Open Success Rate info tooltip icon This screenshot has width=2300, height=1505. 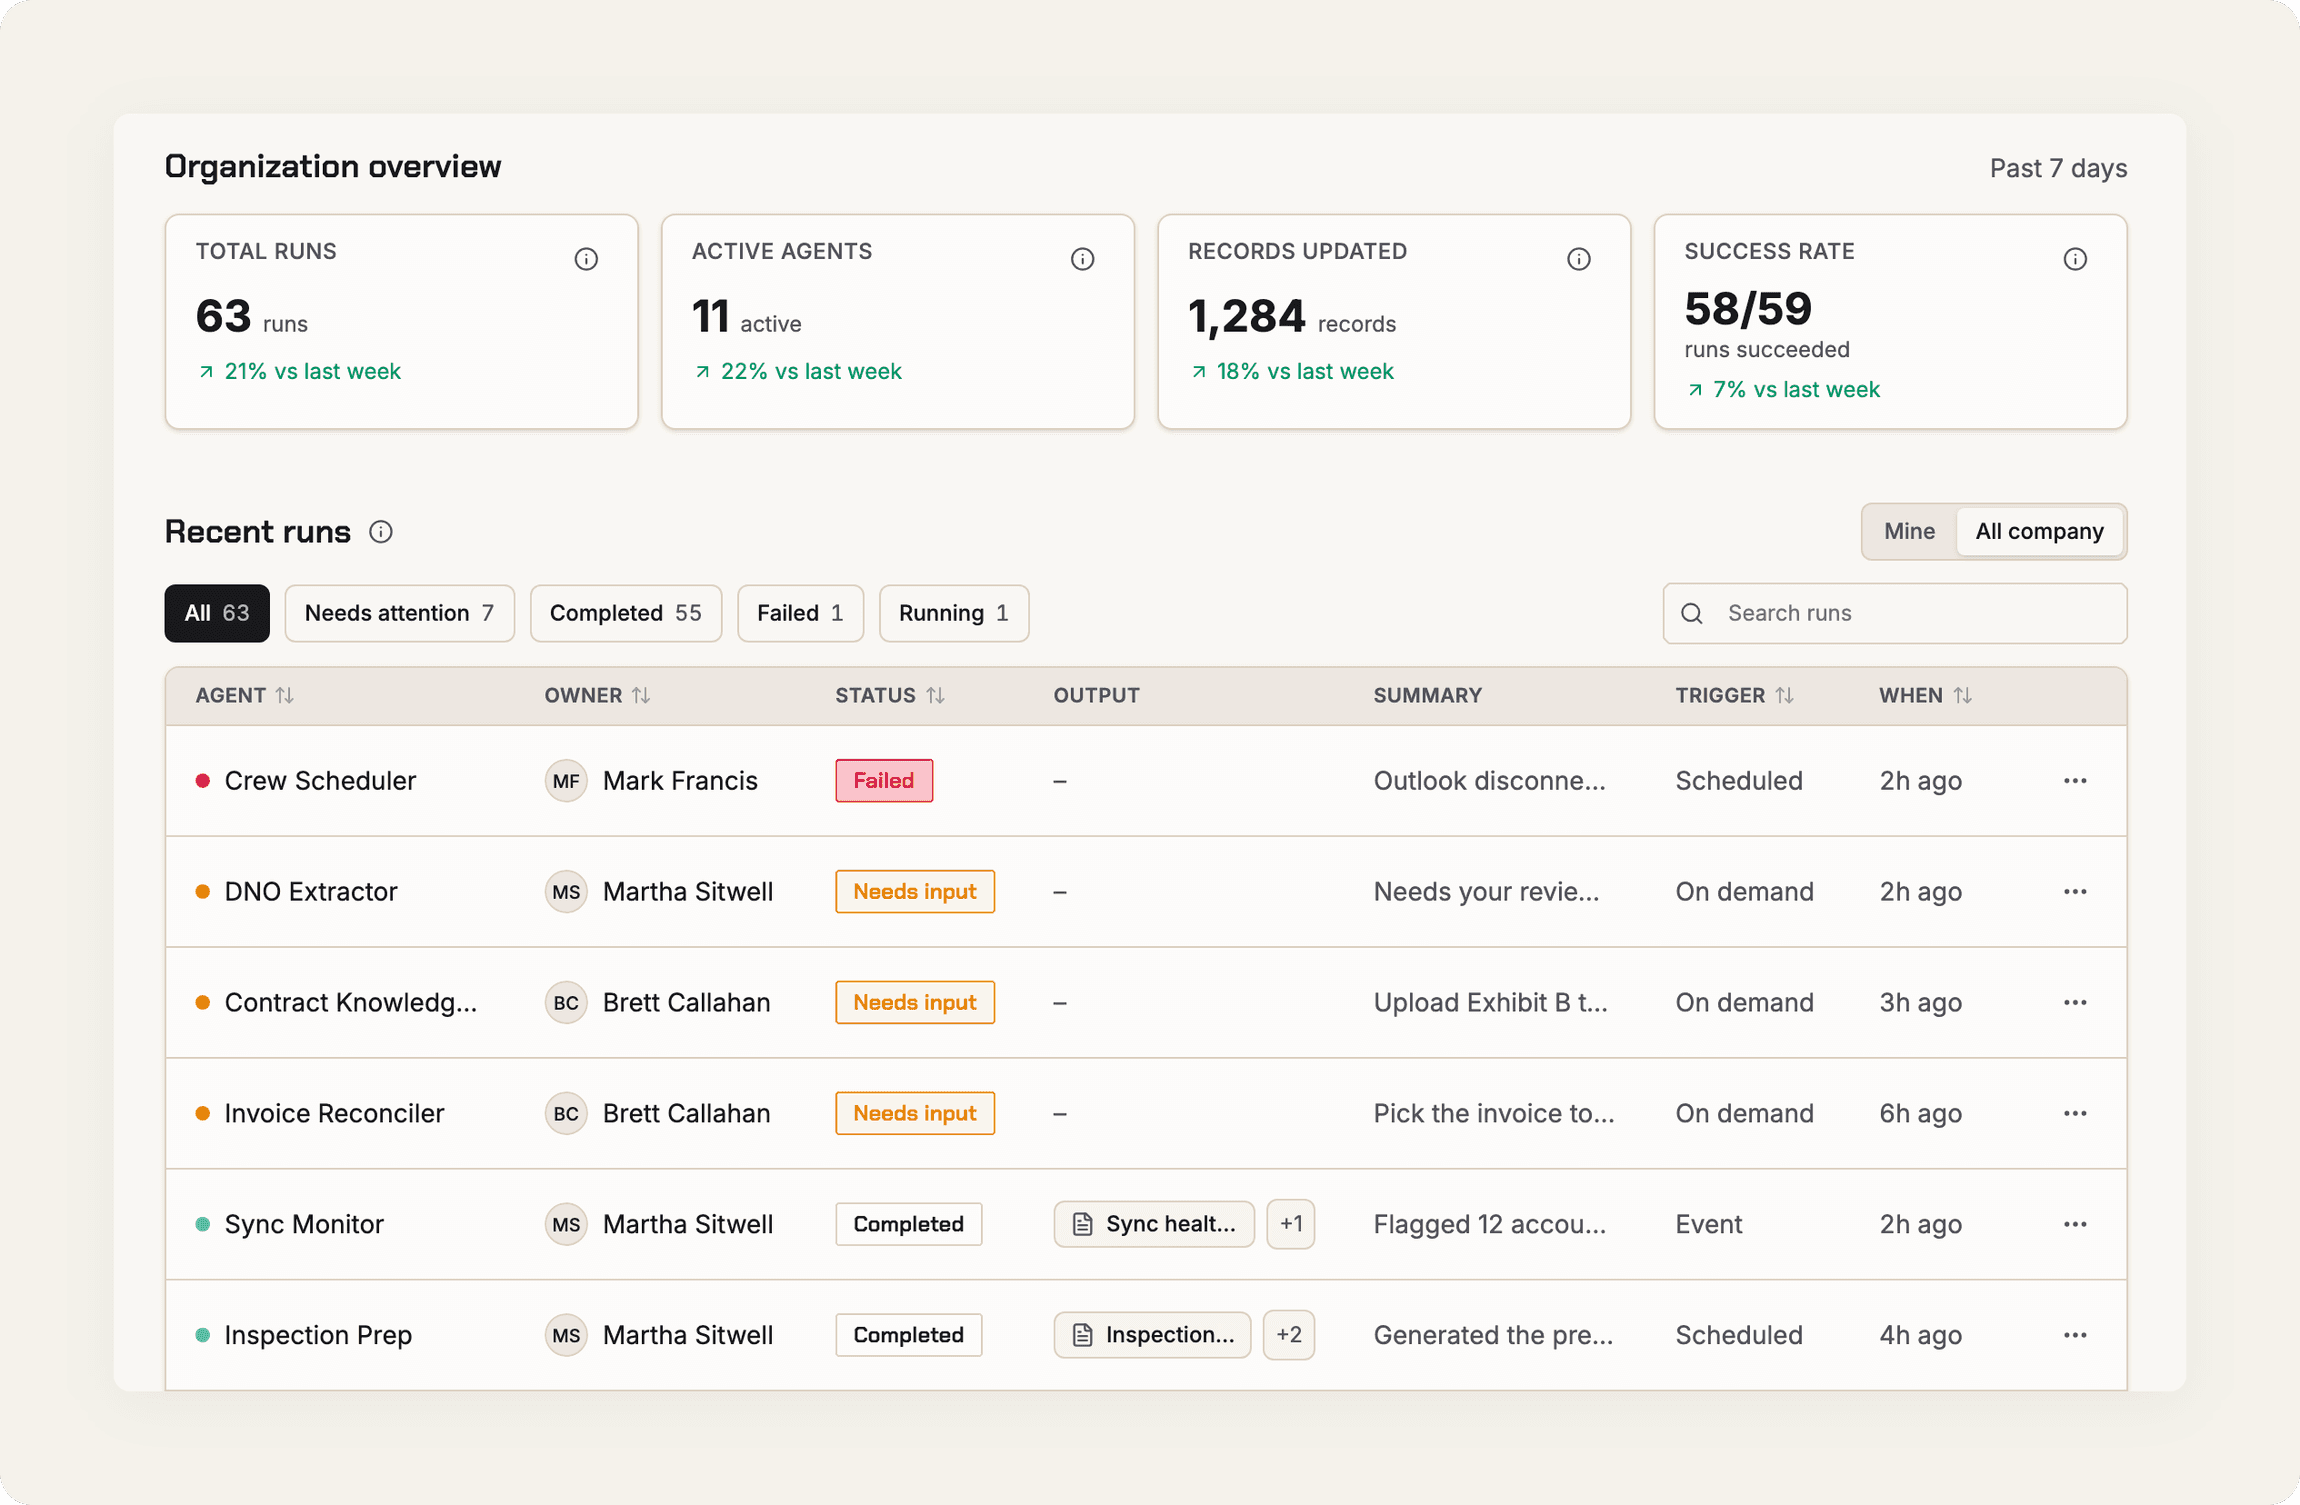2075,260
